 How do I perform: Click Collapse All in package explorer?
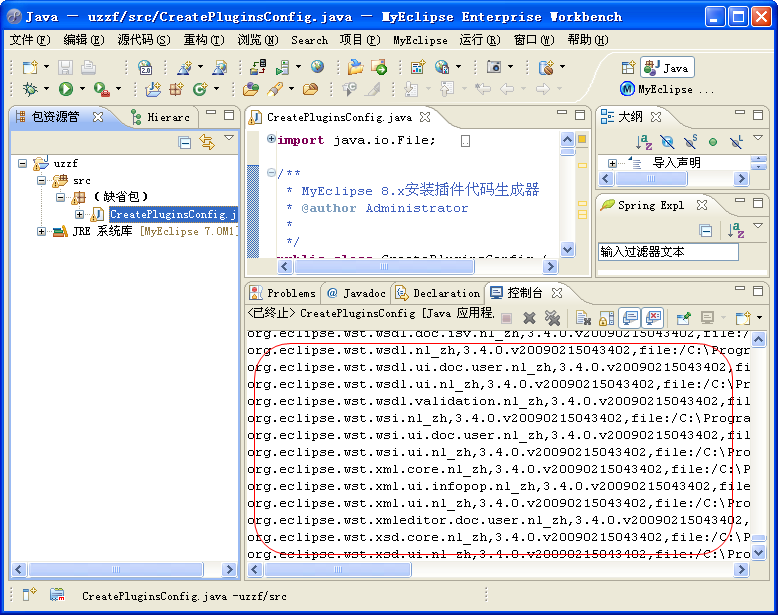pyautogui.click(x=185, y=143)
